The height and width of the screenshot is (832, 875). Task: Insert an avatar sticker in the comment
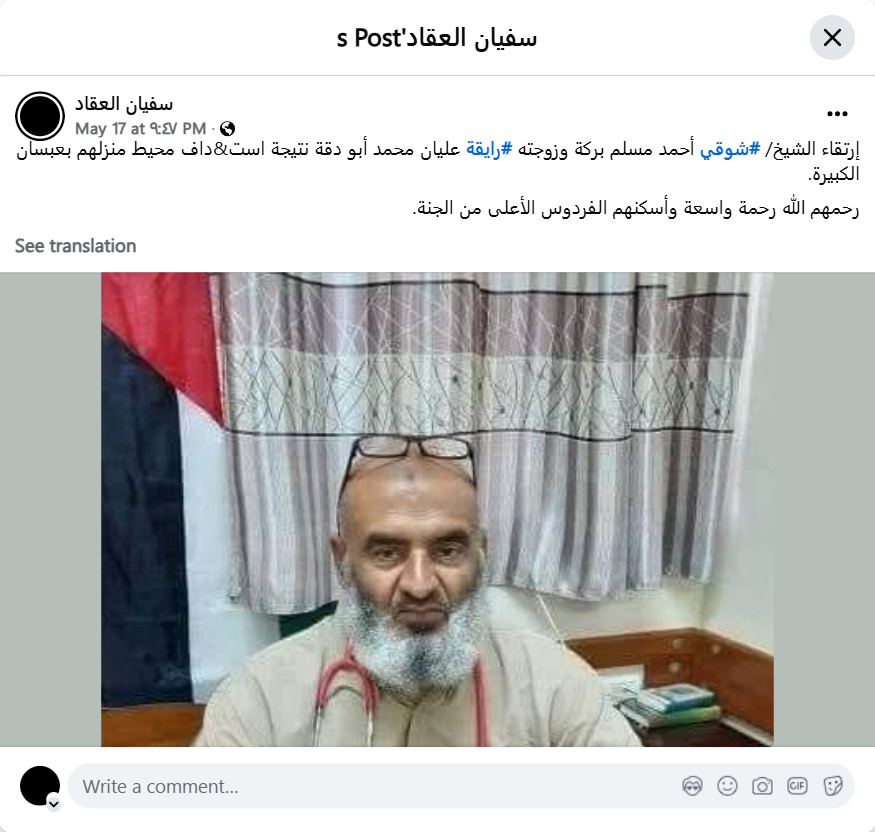692,786
